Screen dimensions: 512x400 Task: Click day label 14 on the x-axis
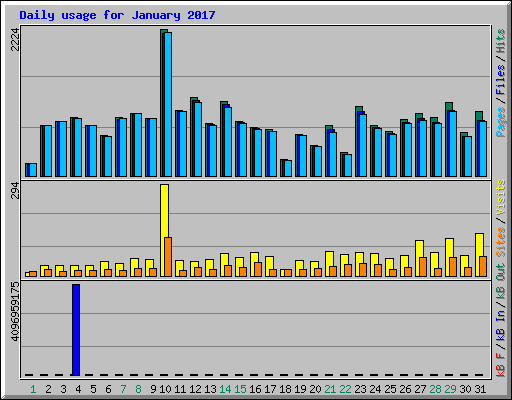point(225,389)
